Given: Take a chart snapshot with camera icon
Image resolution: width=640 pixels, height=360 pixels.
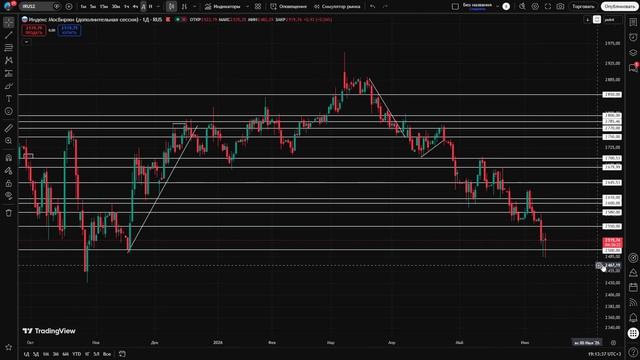Looking at the screenshot, I should click(560, 7).
